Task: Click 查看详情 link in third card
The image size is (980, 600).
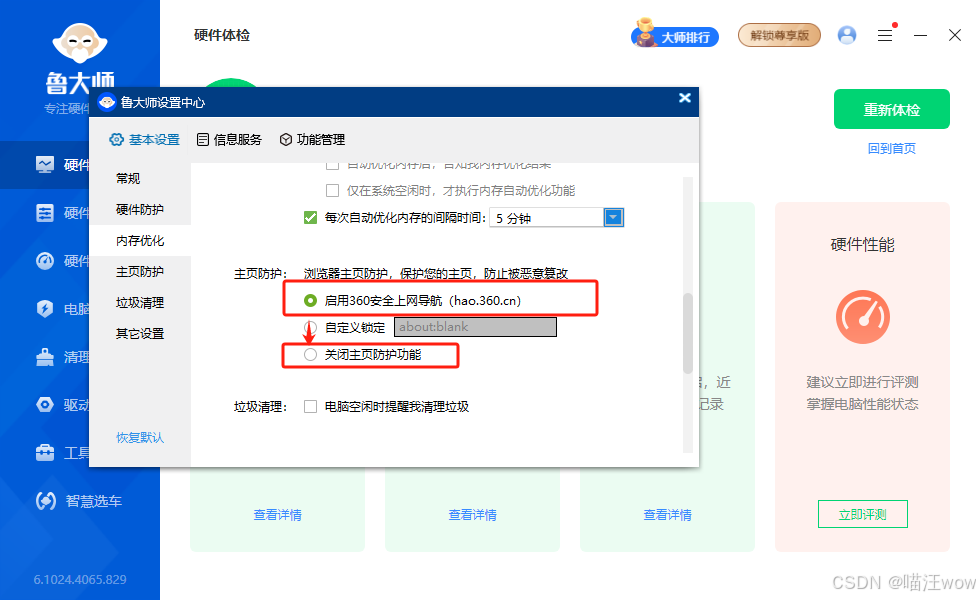Action: click(x=668, y=514)
